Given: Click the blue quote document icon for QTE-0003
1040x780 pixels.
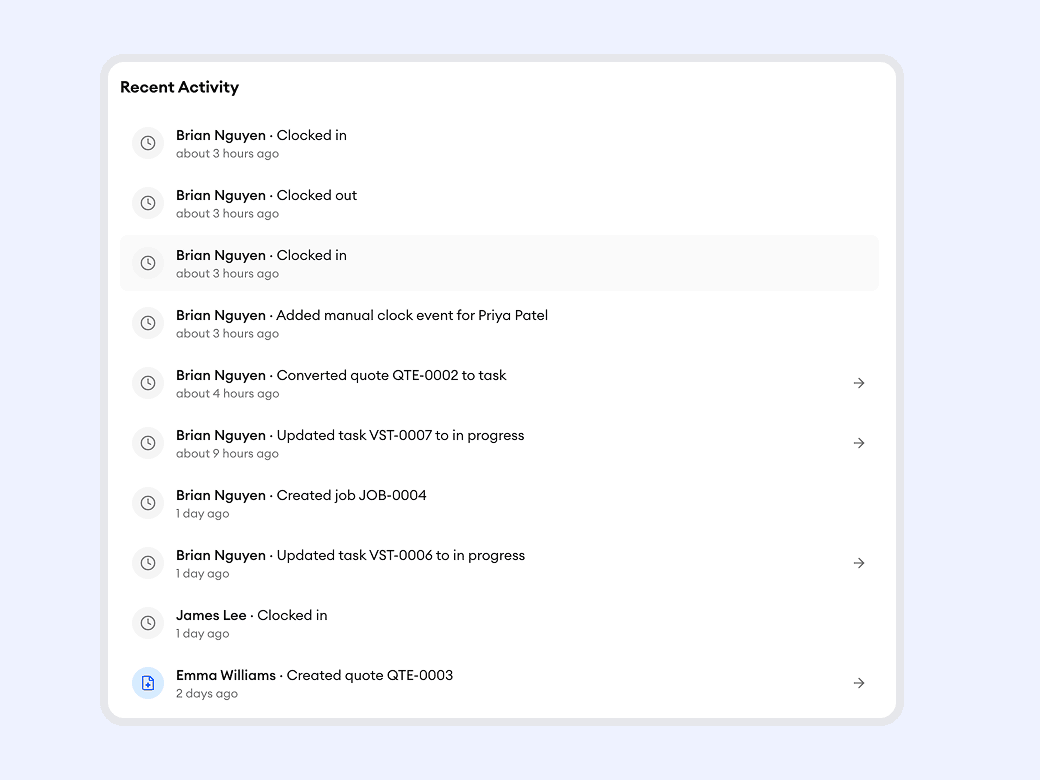Looking at the screenshot, I should (148, 683).
